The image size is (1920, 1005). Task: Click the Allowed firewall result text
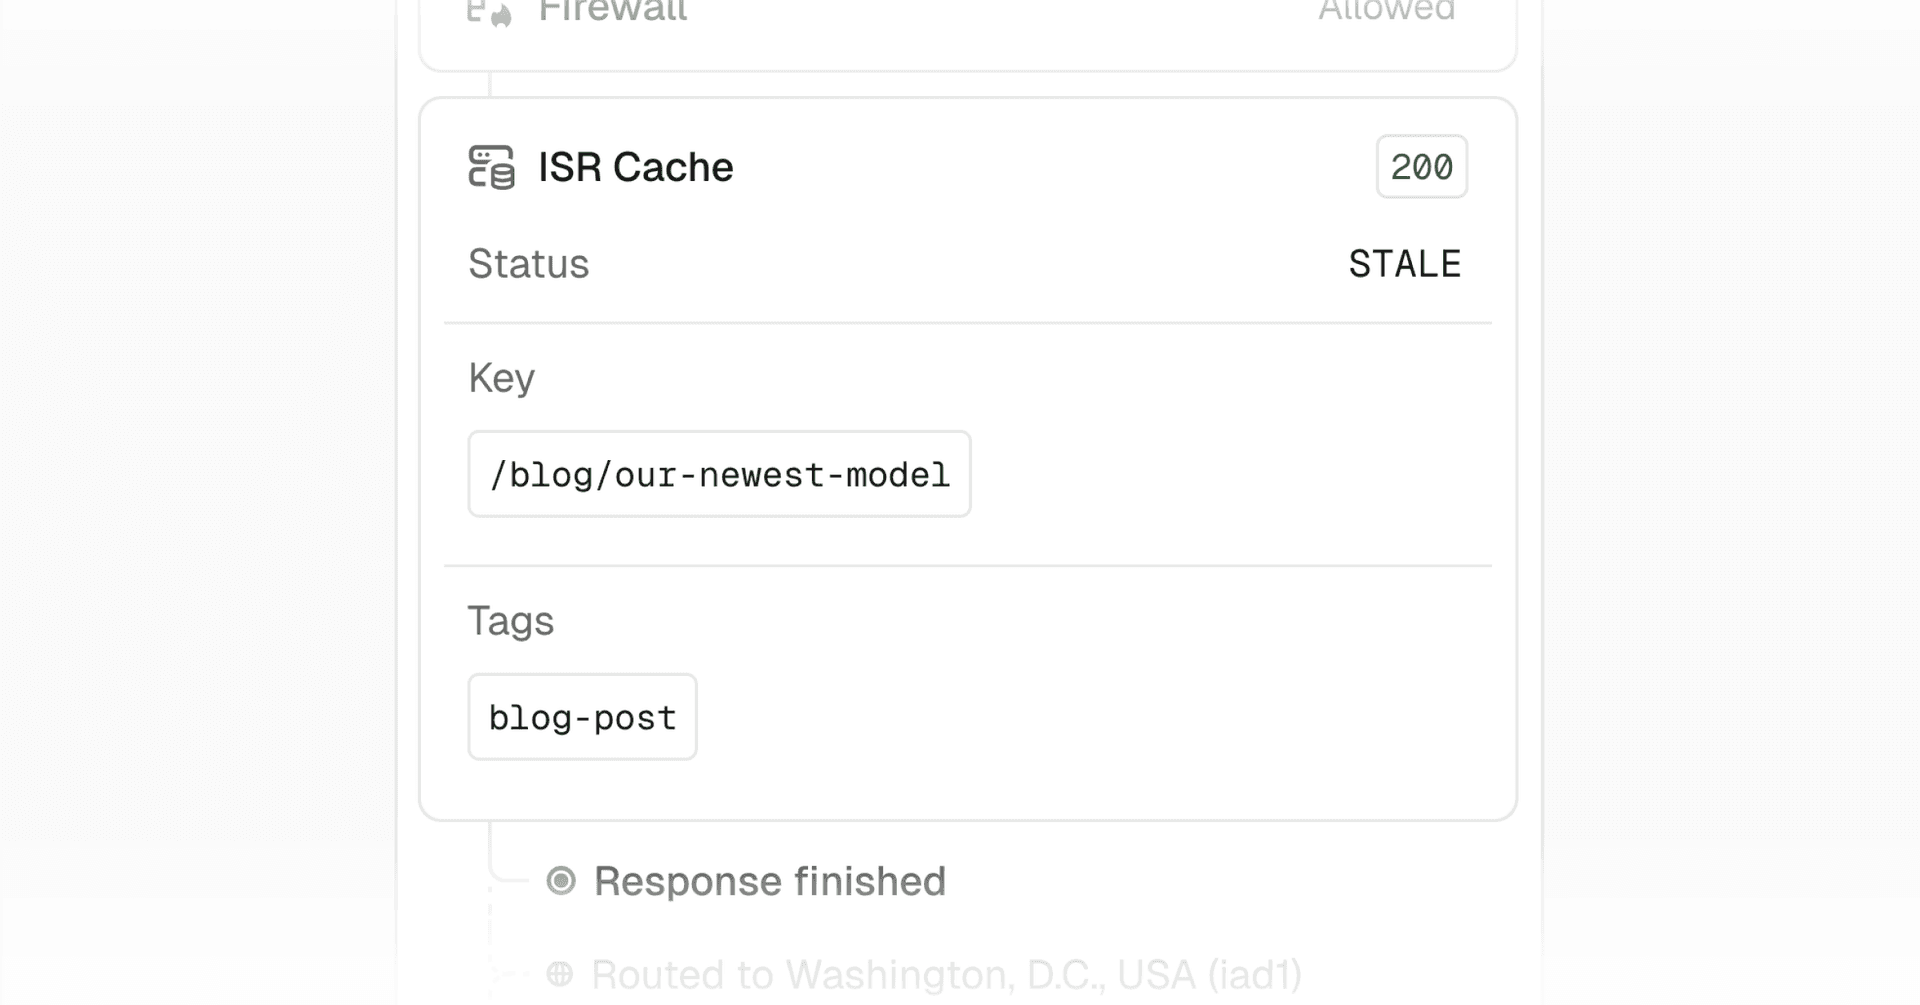[x=1386, y=12]
